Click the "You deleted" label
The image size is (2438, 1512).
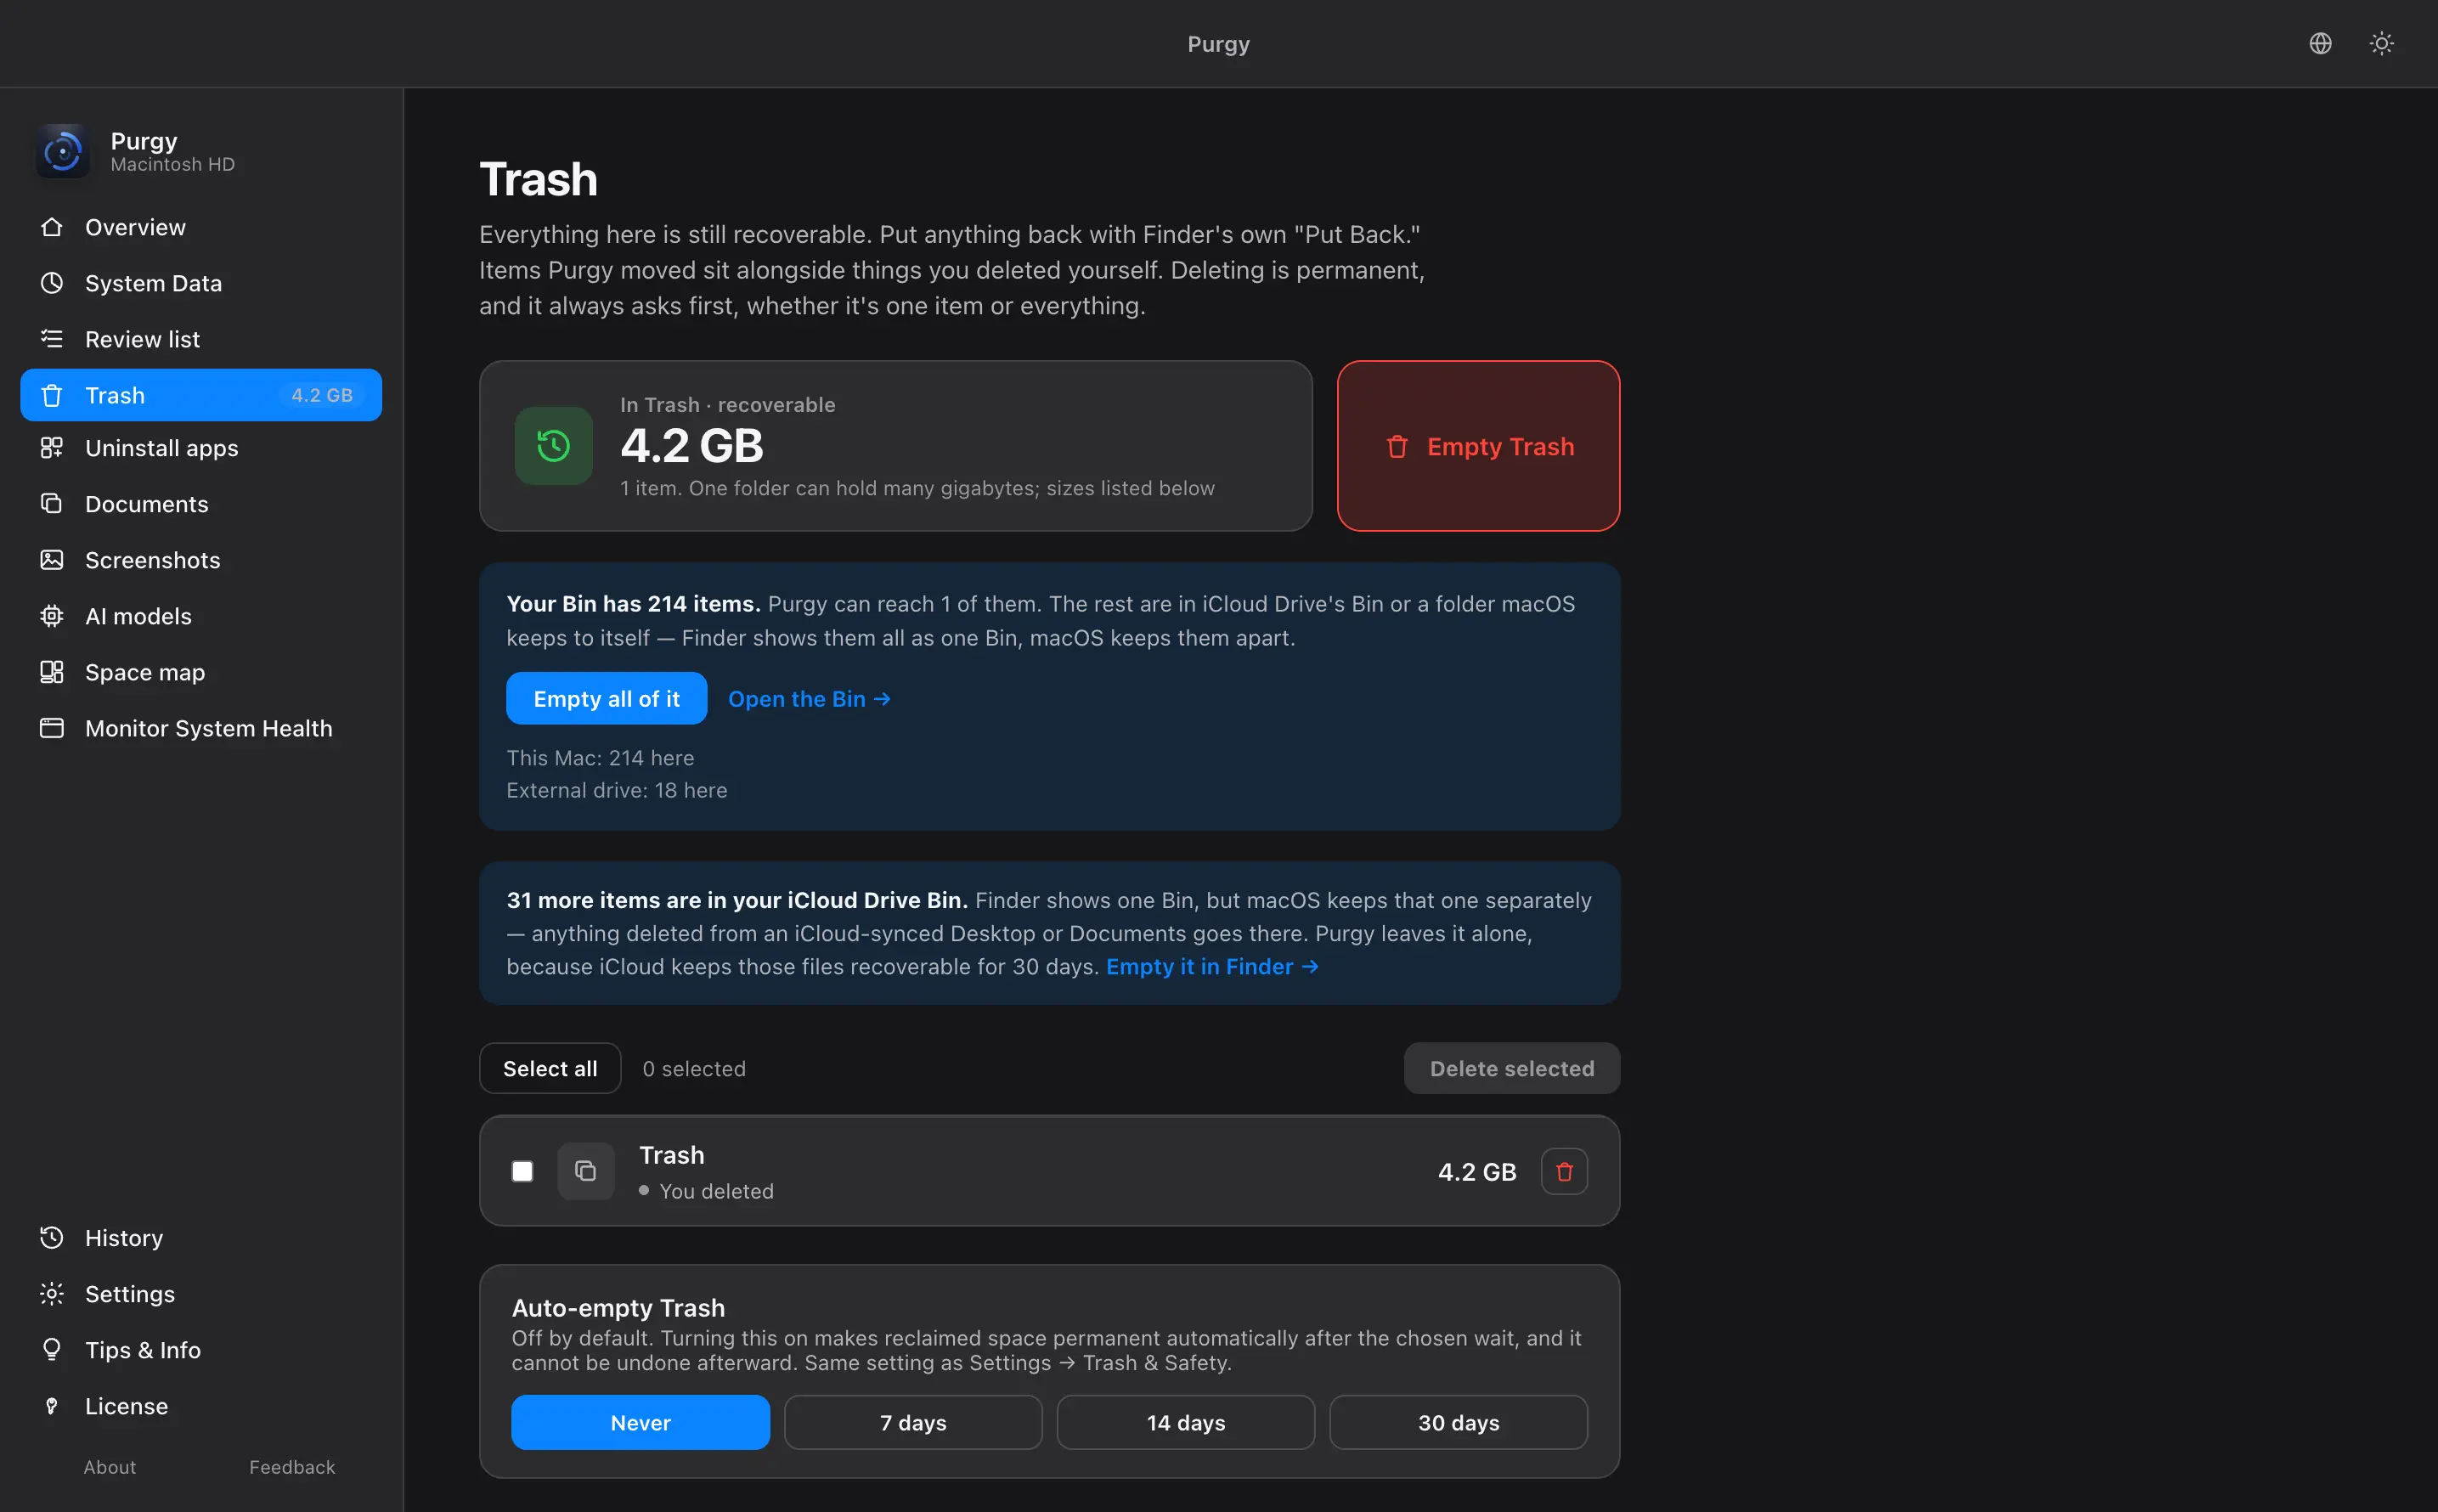(716, 1191)
